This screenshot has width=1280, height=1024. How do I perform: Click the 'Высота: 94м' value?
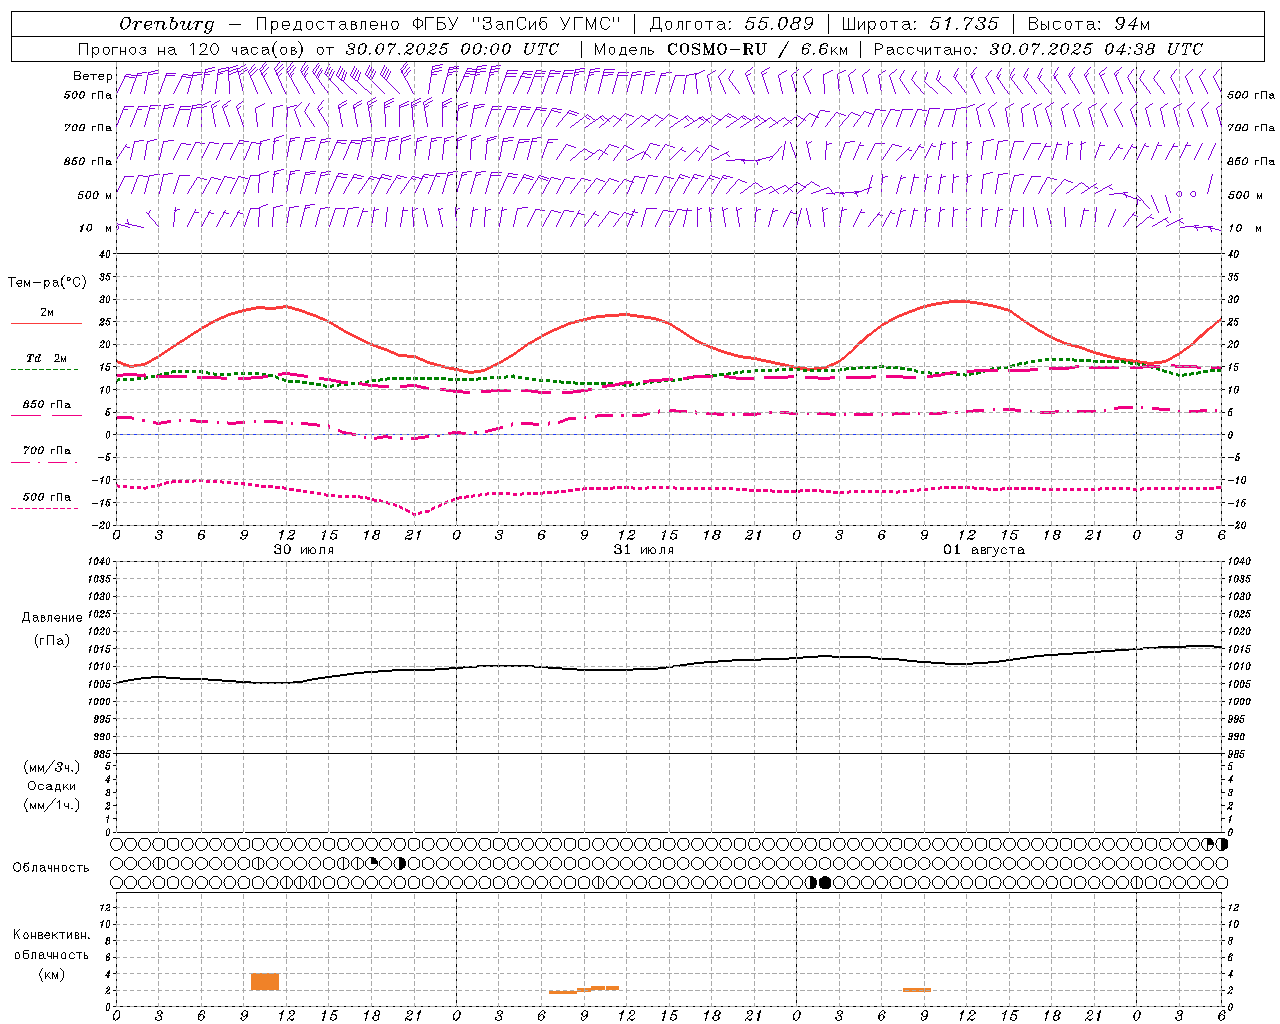click(1089, 24)
